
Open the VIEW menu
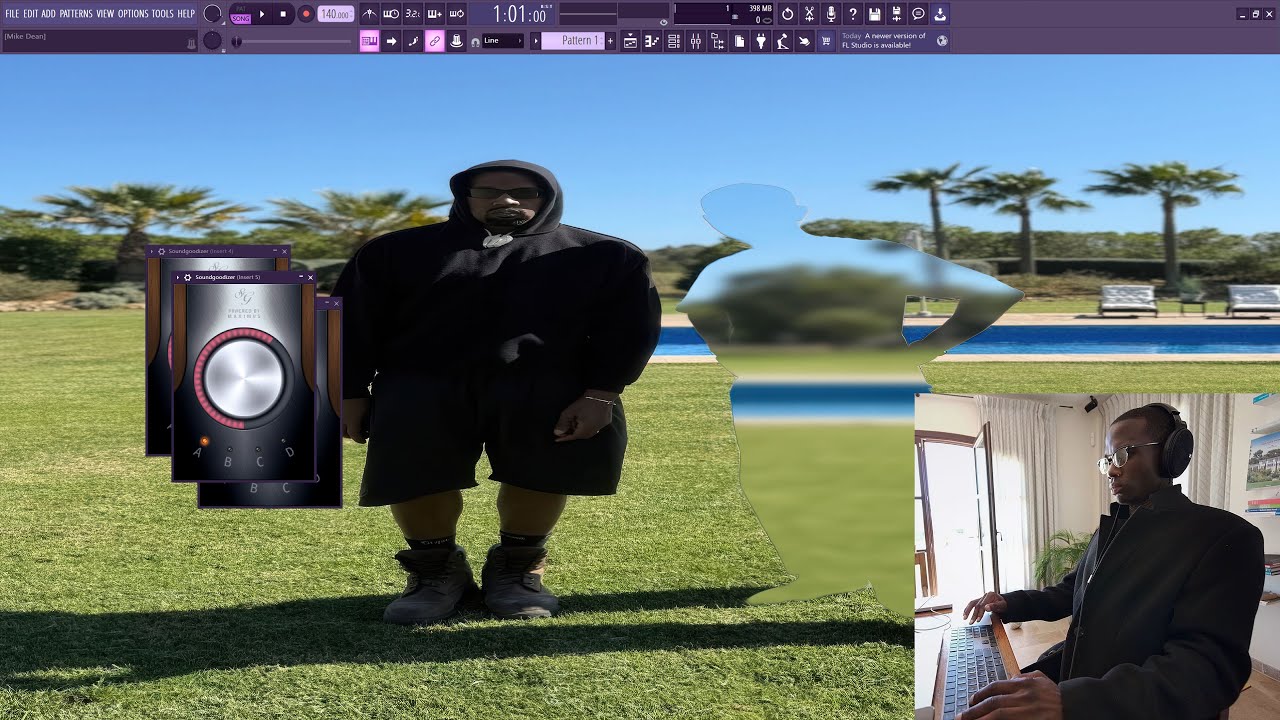tap(105, 14)
